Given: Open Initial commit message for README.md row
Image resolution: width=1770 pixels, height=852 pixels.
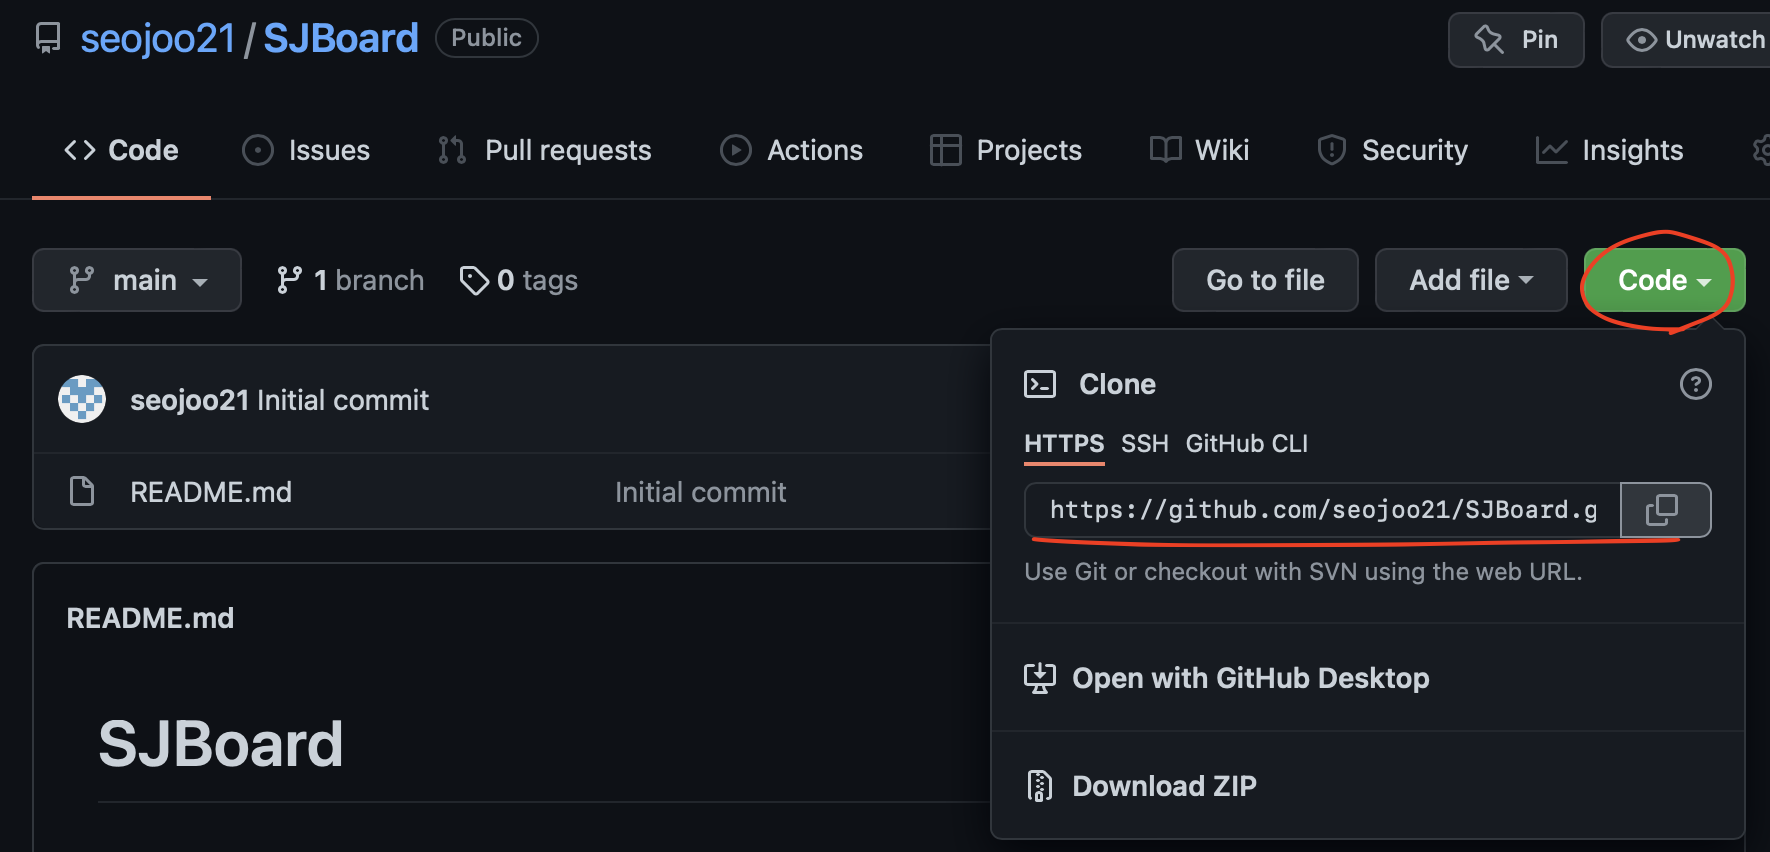Looking at the screenshot, I should tap(700, 492).
